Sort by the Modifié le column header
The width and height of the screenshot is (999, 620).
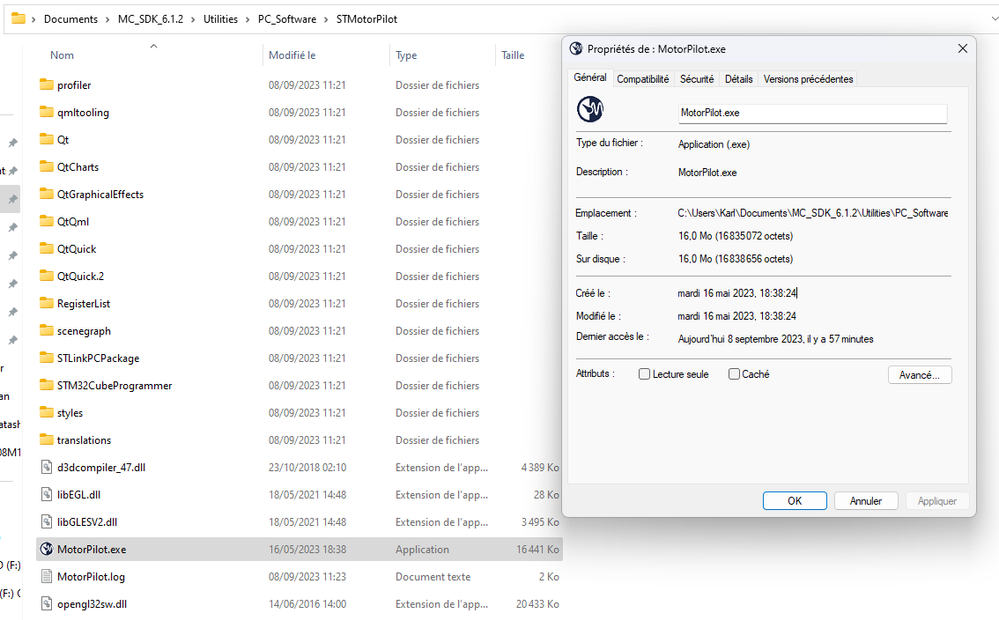click(x=292, y=55)
